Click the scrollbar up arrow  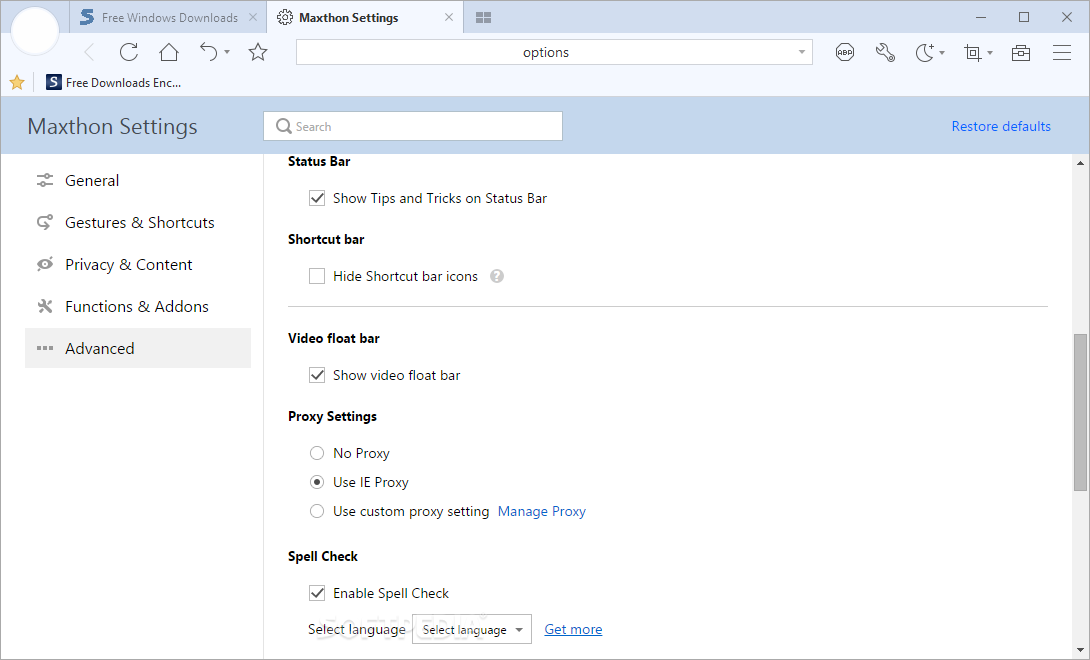[1080, 163]
